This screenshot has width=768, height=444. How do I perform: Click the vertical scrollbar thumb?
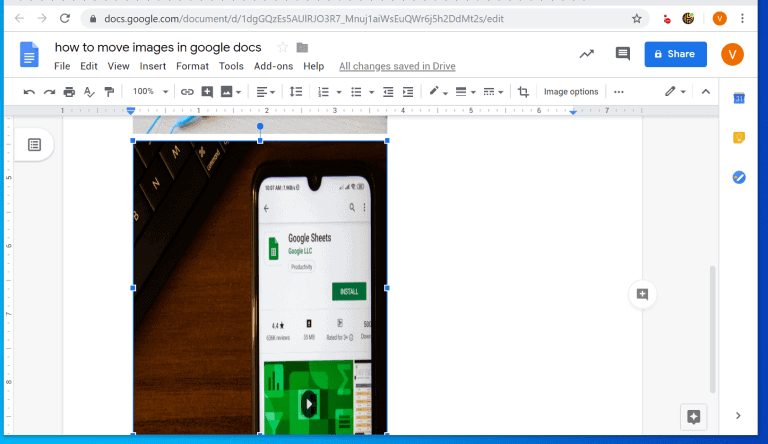[713, 329]
